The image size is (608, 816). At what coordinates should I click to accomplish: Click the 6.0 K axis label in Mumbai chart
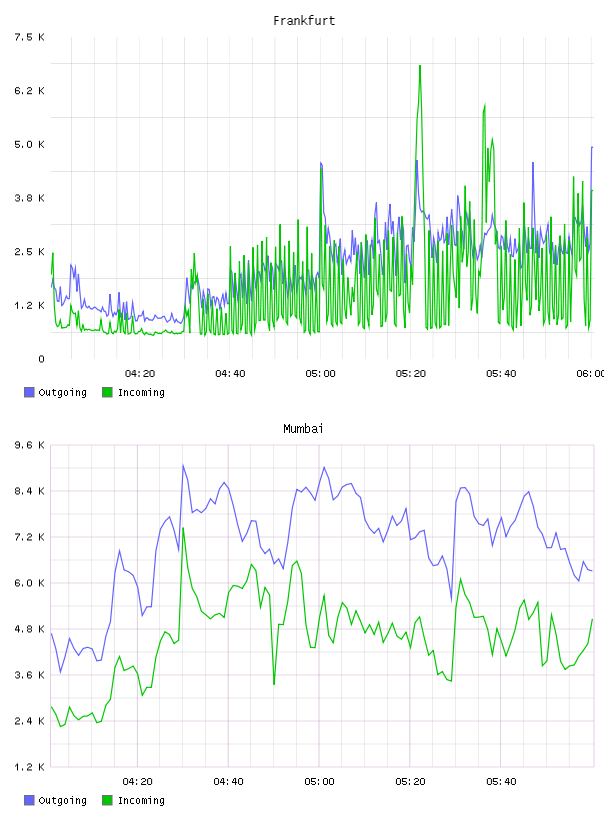click(x=29, y=583)
